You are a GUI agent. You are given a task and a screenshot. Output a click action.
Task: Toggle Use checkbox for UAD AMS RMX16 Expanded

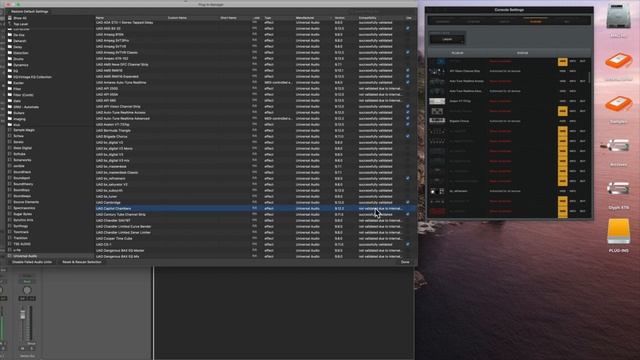point(407,76)
